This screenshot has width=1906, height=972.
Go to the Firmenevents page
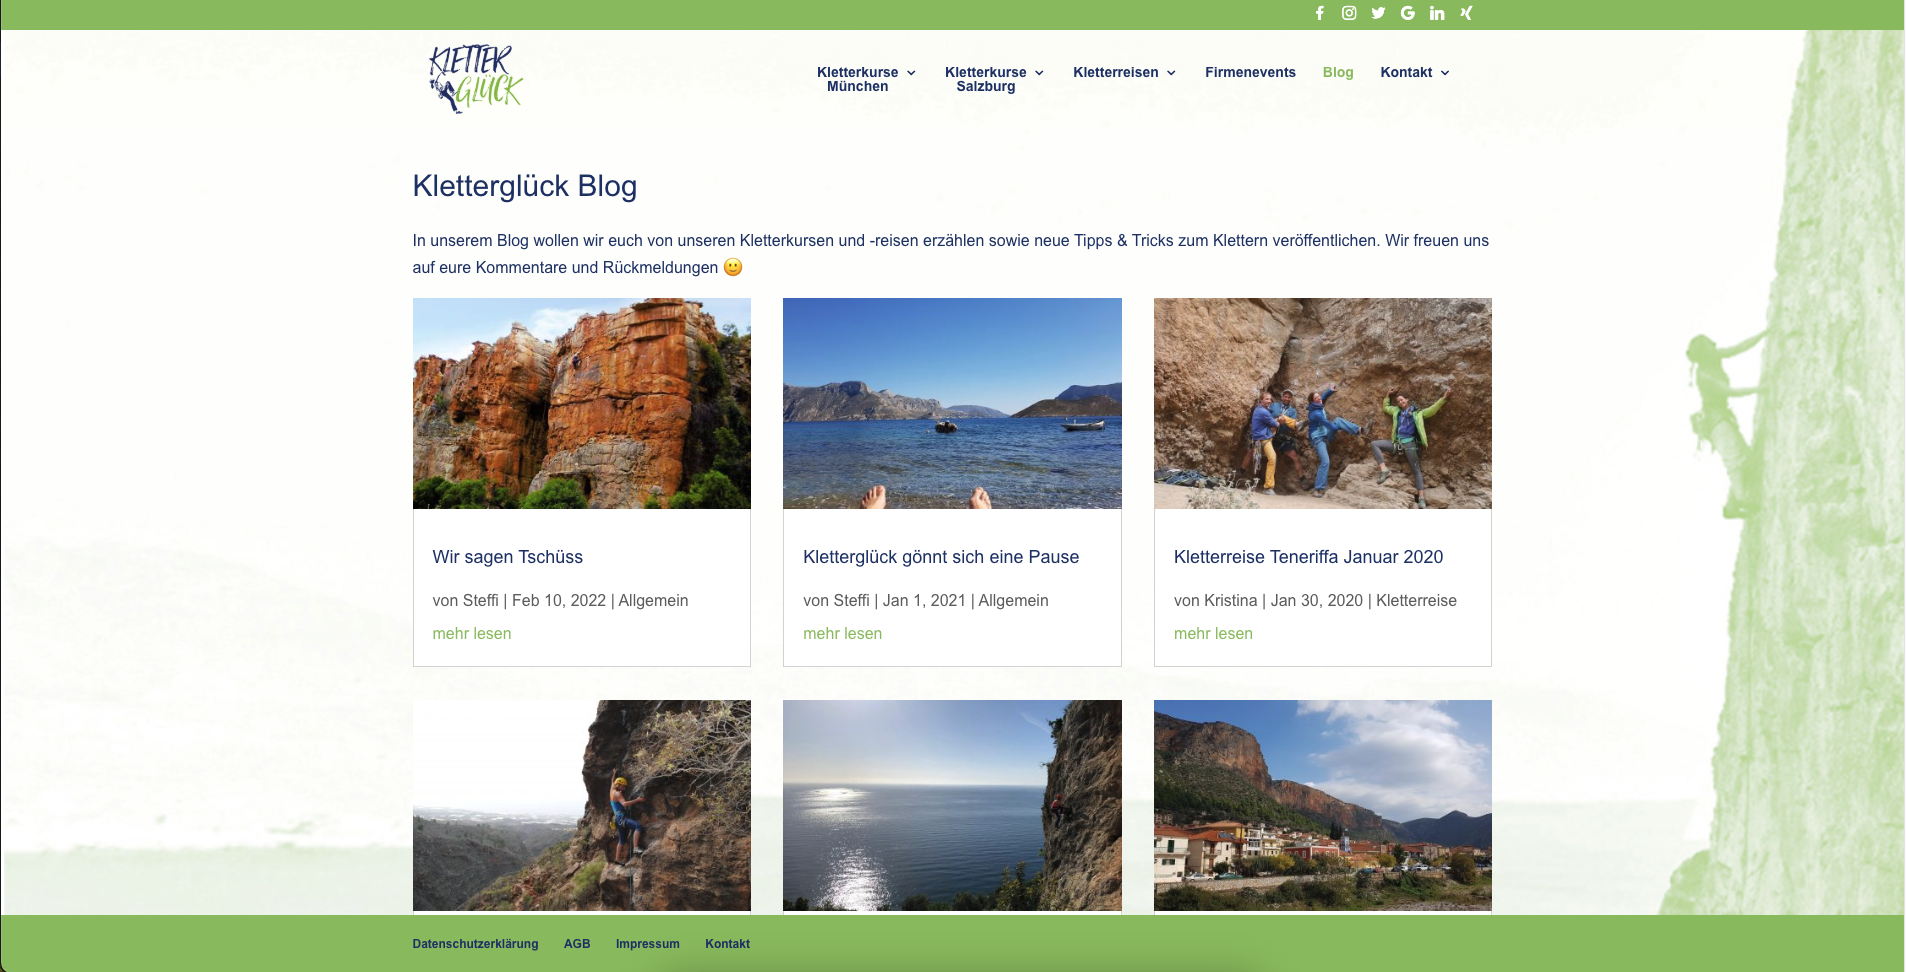1250,72
